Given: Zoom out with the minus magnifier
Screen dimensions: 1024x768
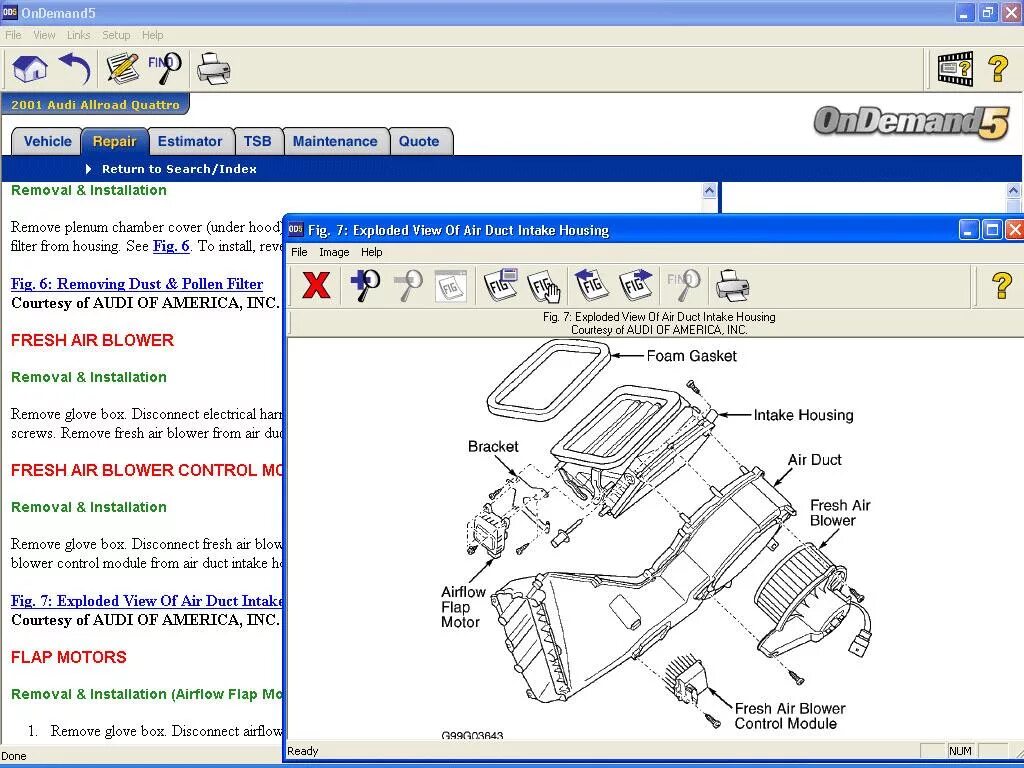Looking at the screenshot, I should click(x=408, y=285).
